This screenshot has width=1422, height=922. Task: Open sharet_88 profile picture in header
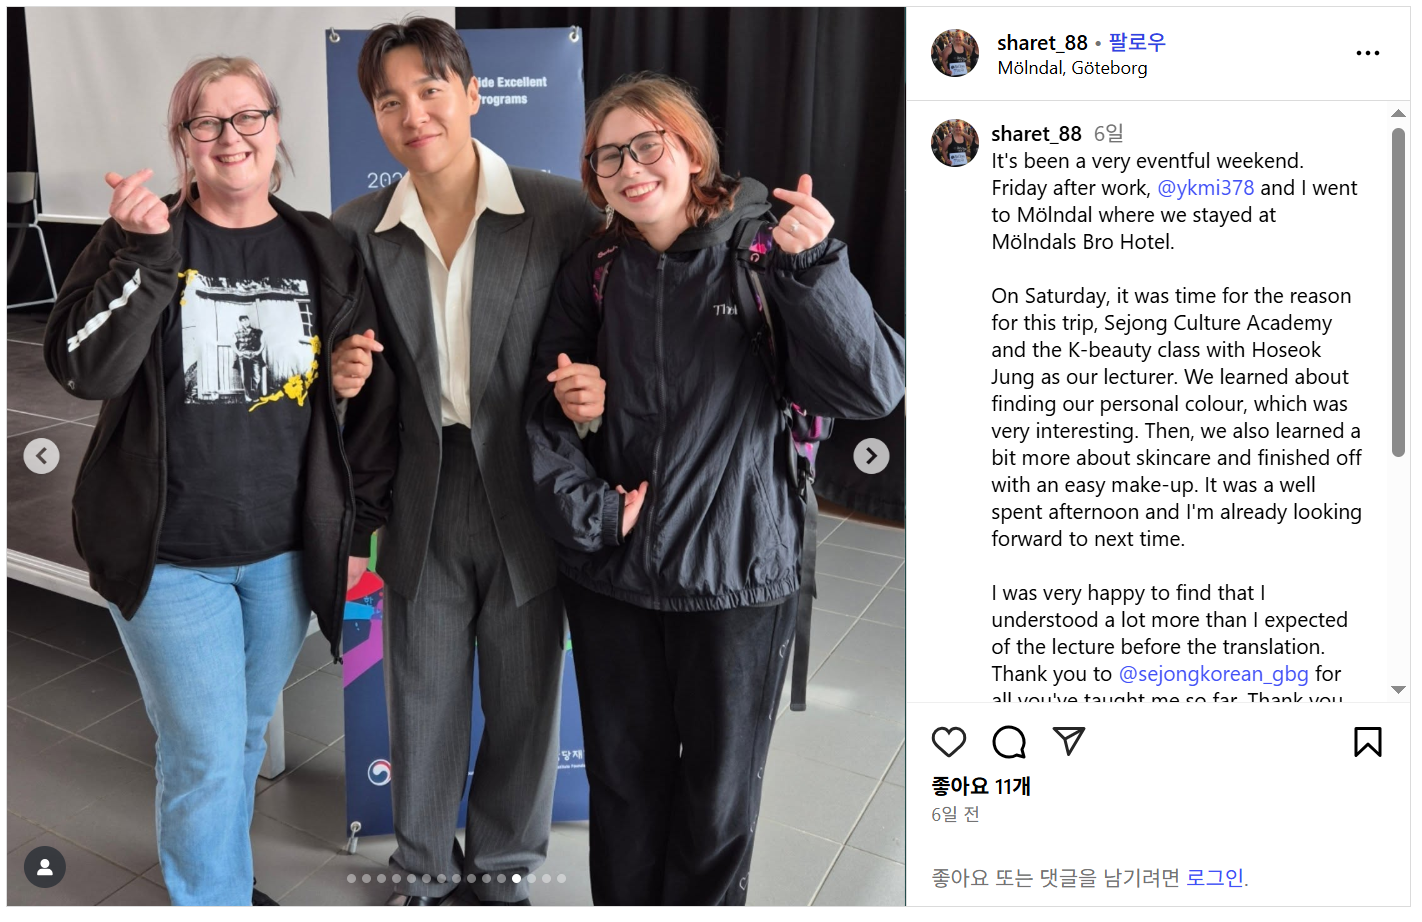click(955, 53)
